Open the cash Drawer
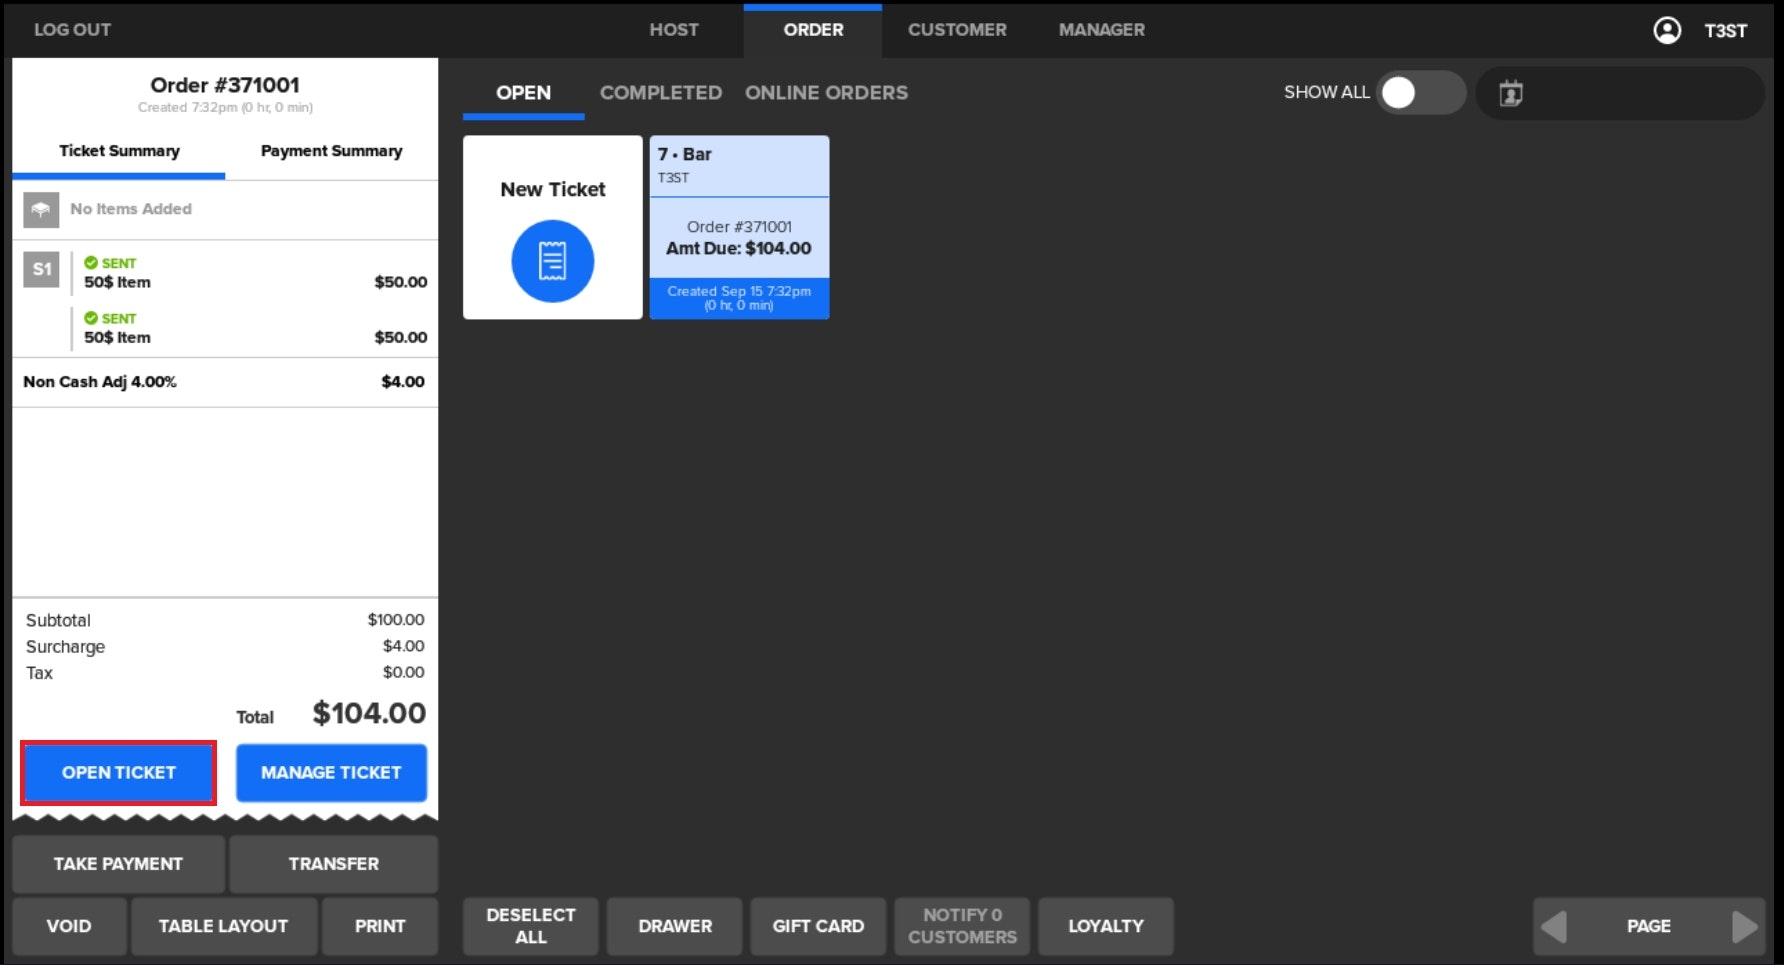1784x965 pixels. (675, 926)
